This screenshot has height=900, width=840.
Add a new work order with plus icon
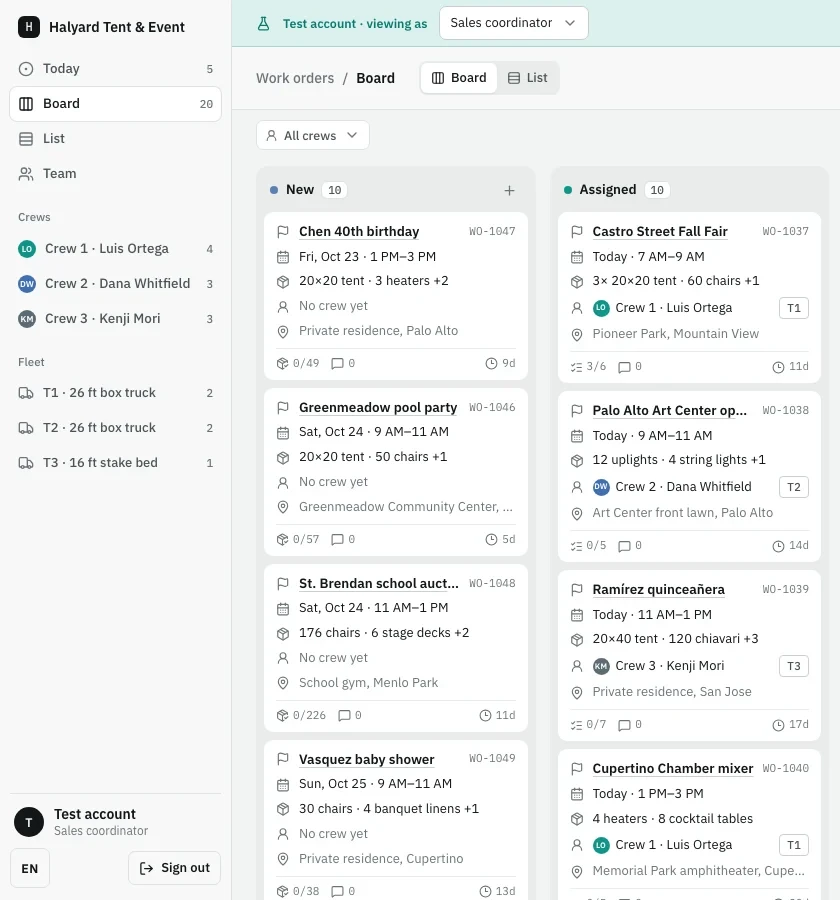point(509,191)
